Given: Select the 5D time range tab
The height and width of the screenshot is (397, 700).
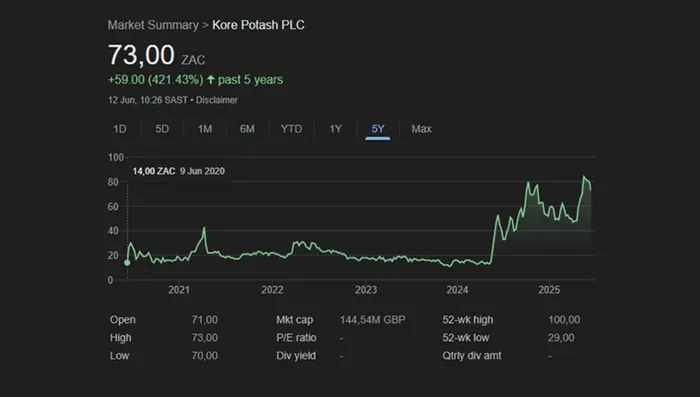Looking at the screenshot, I should click(162, 129).
